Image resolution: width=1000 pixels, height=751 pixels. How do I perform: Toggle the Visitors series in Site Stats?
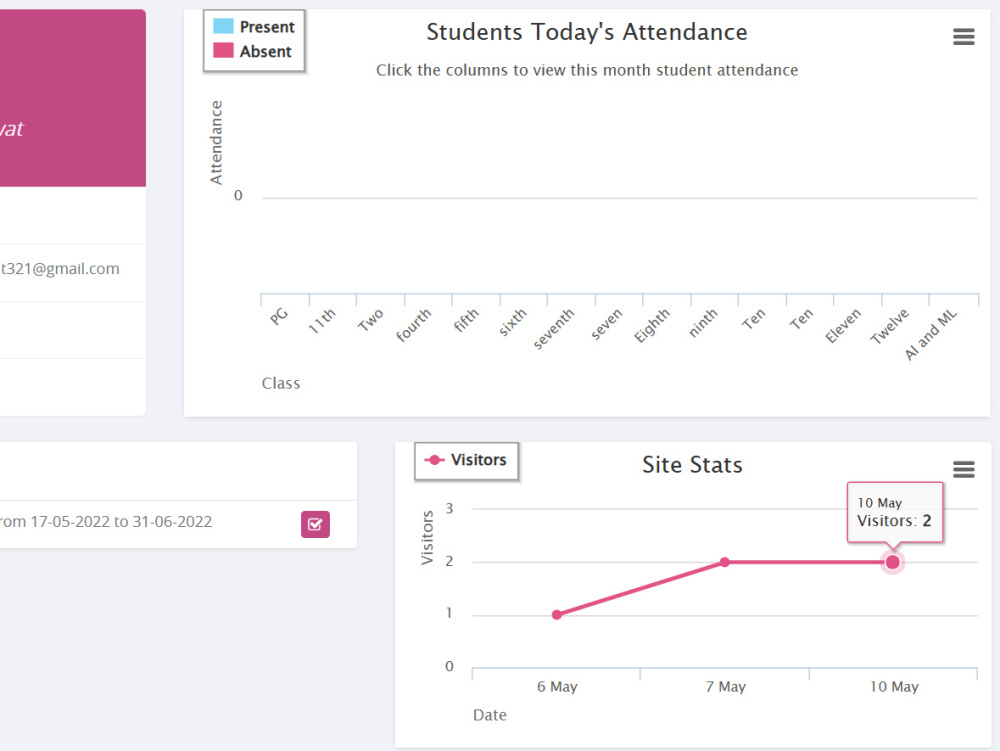(x=466, y=460)
